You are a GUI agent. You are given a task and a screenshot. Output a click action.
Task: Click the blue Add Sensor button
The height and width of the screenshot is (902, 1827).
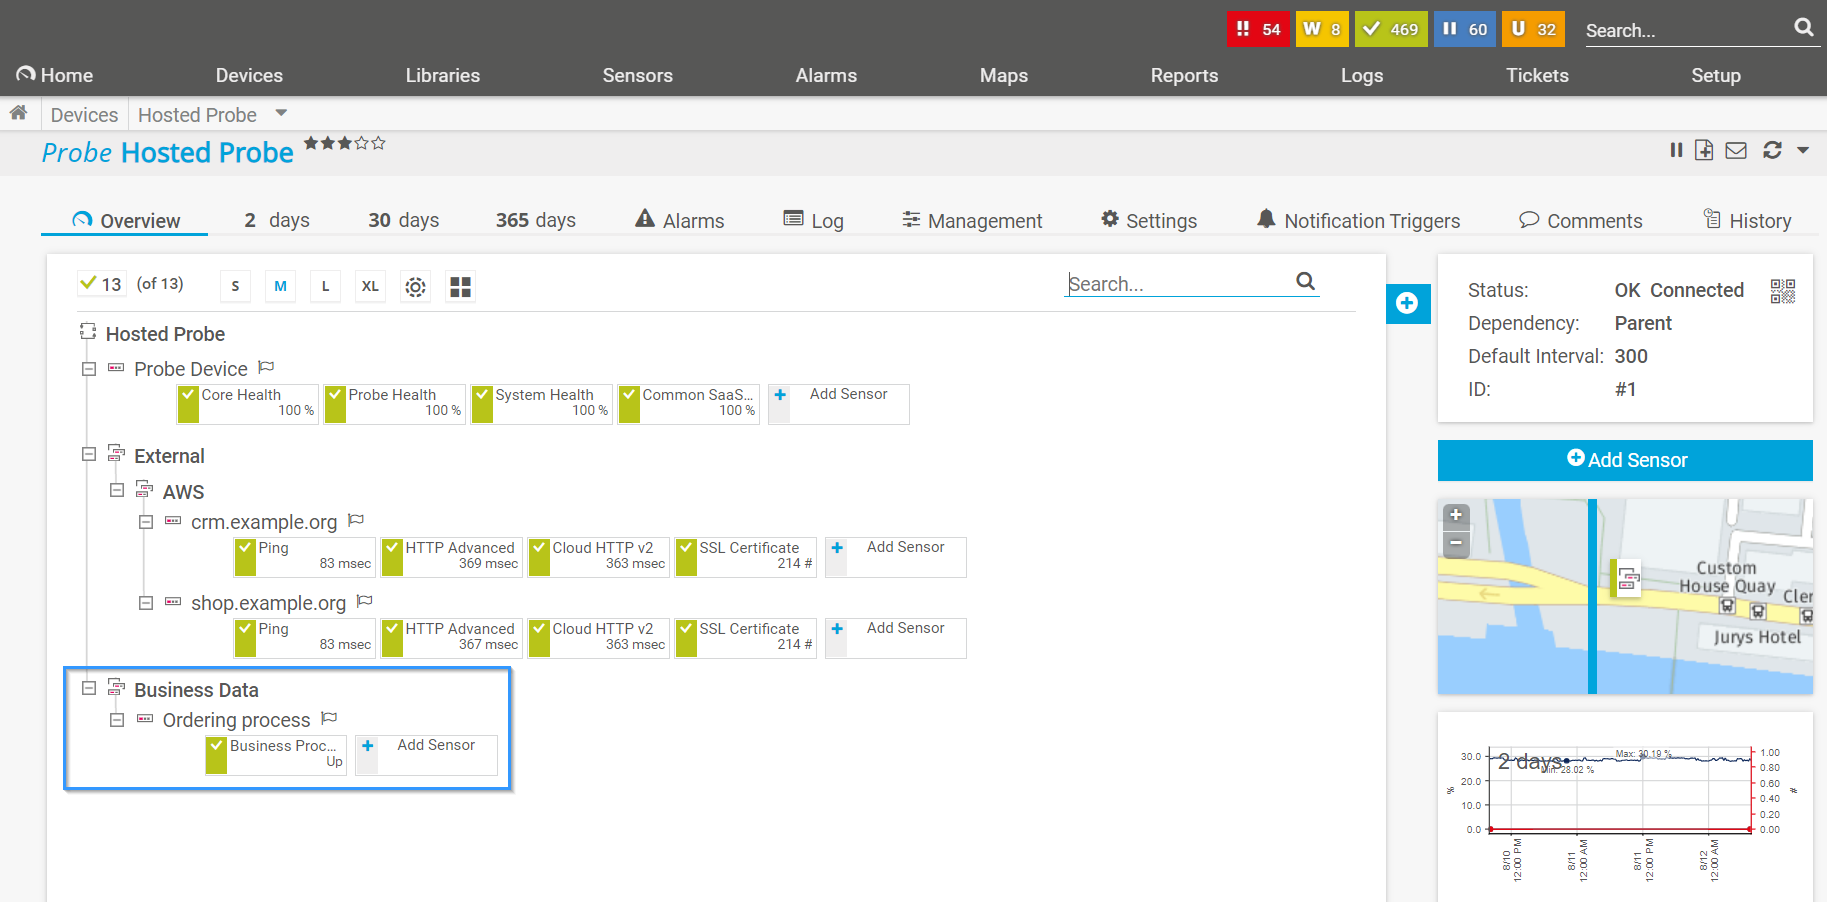(x=1624, y=460)
